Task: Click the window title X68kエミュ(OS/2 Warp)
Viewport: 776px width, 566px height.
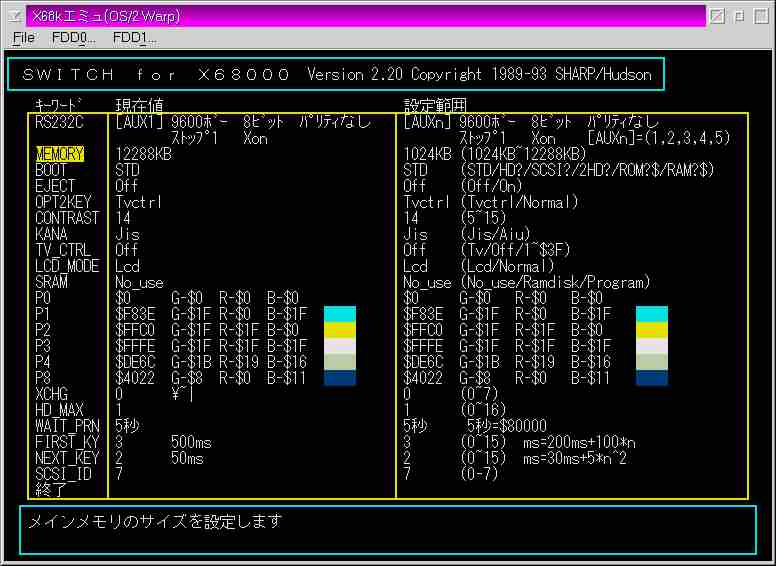Action: [x=106, y=16]
